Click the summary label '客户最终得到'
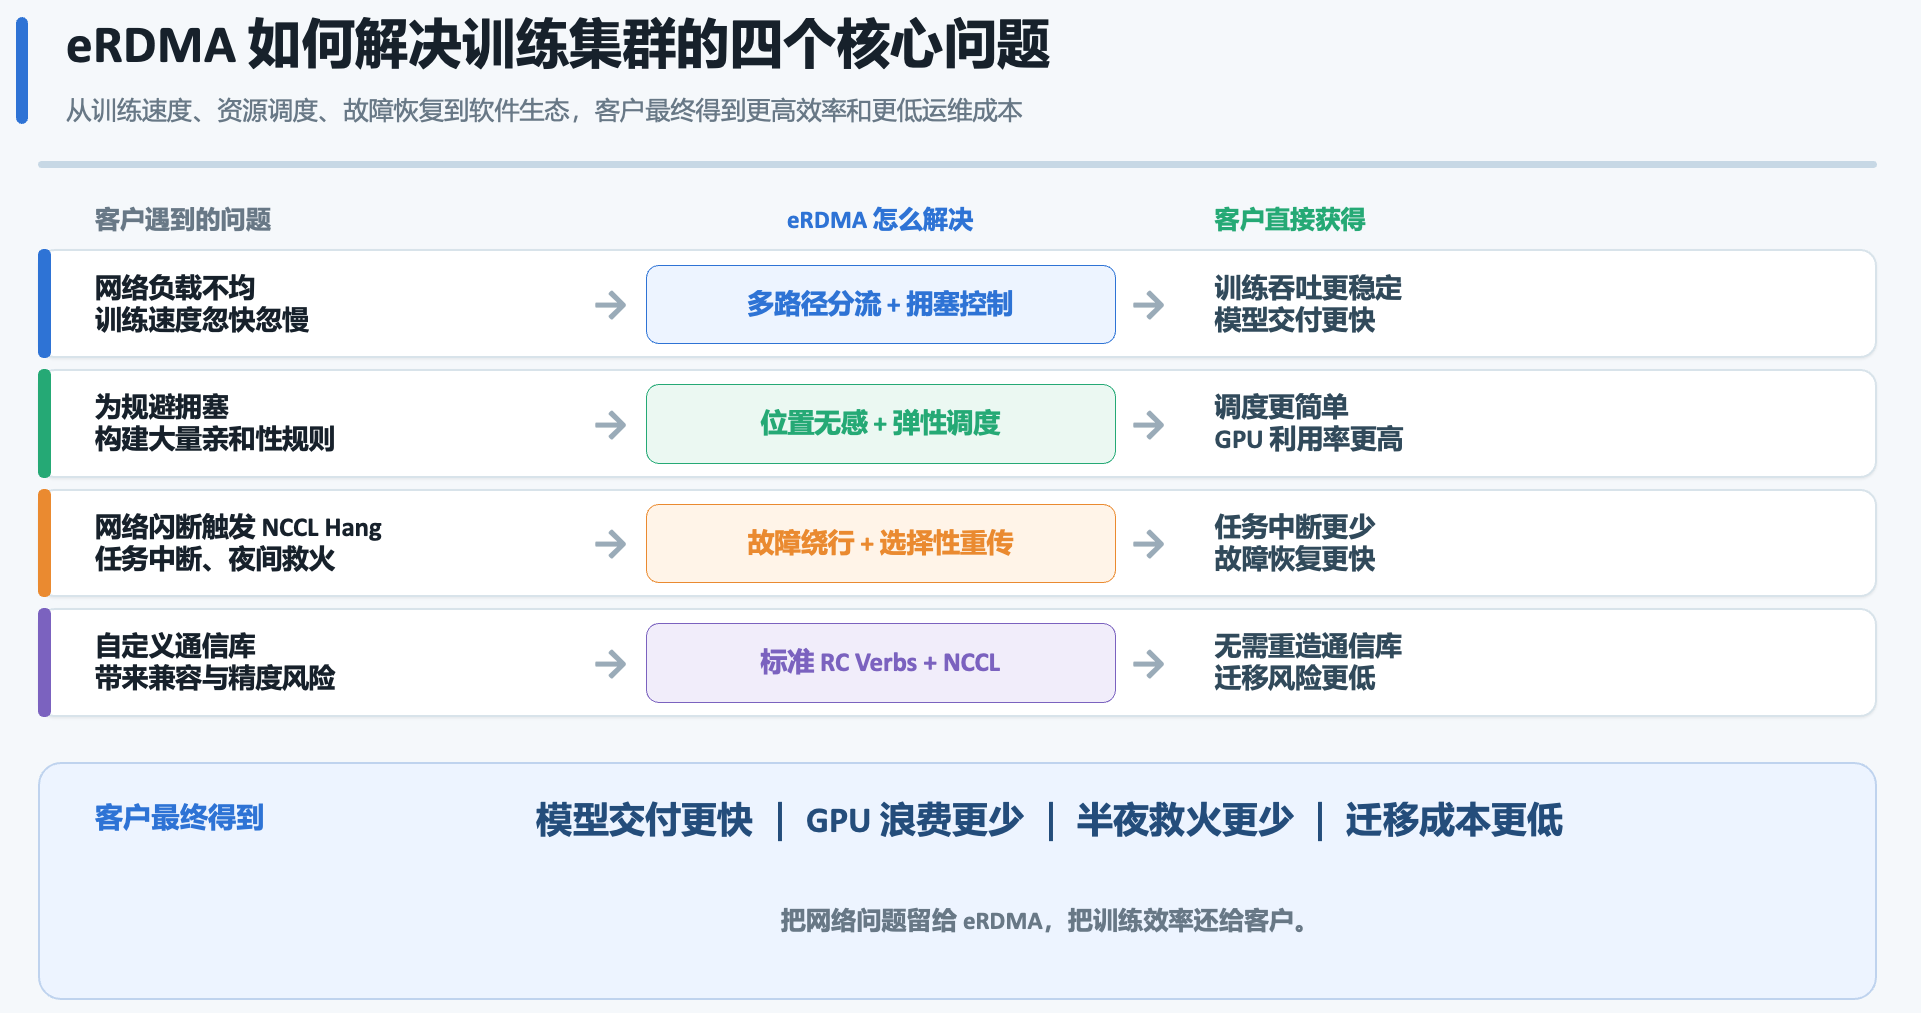The height and width of the screenshot is (1013, 1921). 179,818
